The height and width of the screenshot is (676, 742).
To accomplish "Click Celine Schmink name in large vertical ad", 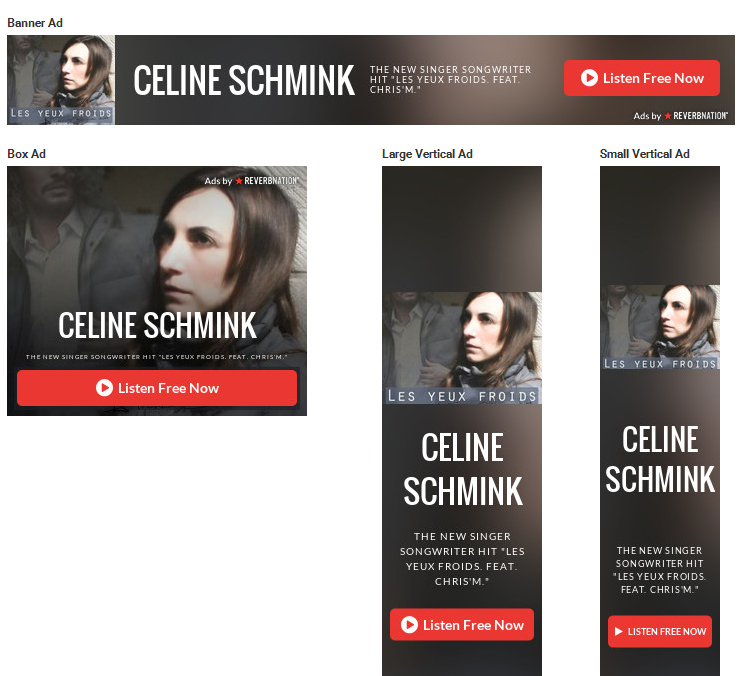I will click(x=462, y=469).
